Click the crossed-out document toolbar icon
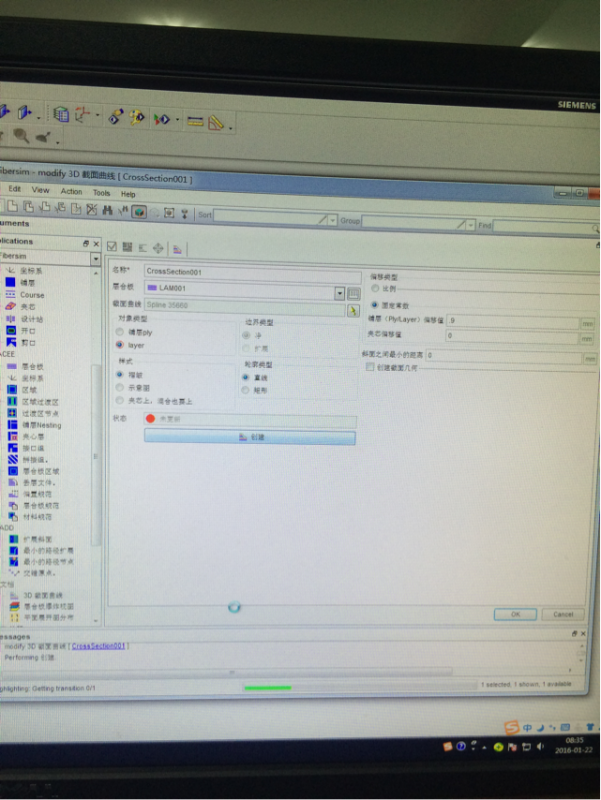This screenshot has height=800, width=601. pos(91,209)
